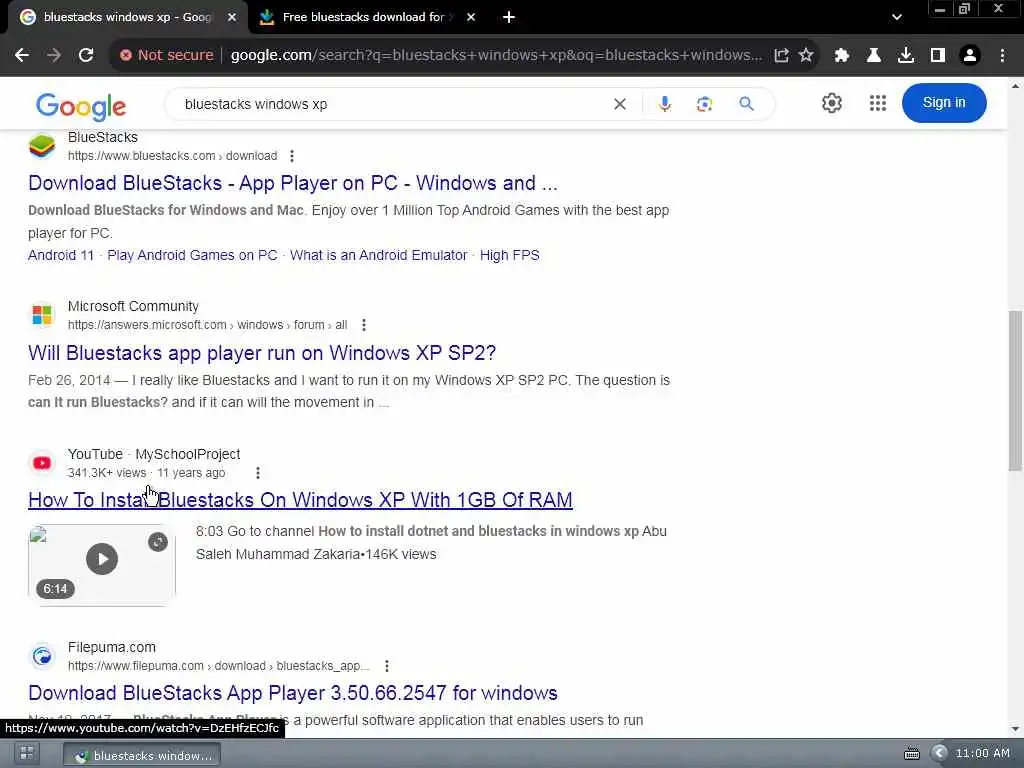Screen dimensions: 1024x768
Task: Click into the Google search input field
Action: (392, 104)
